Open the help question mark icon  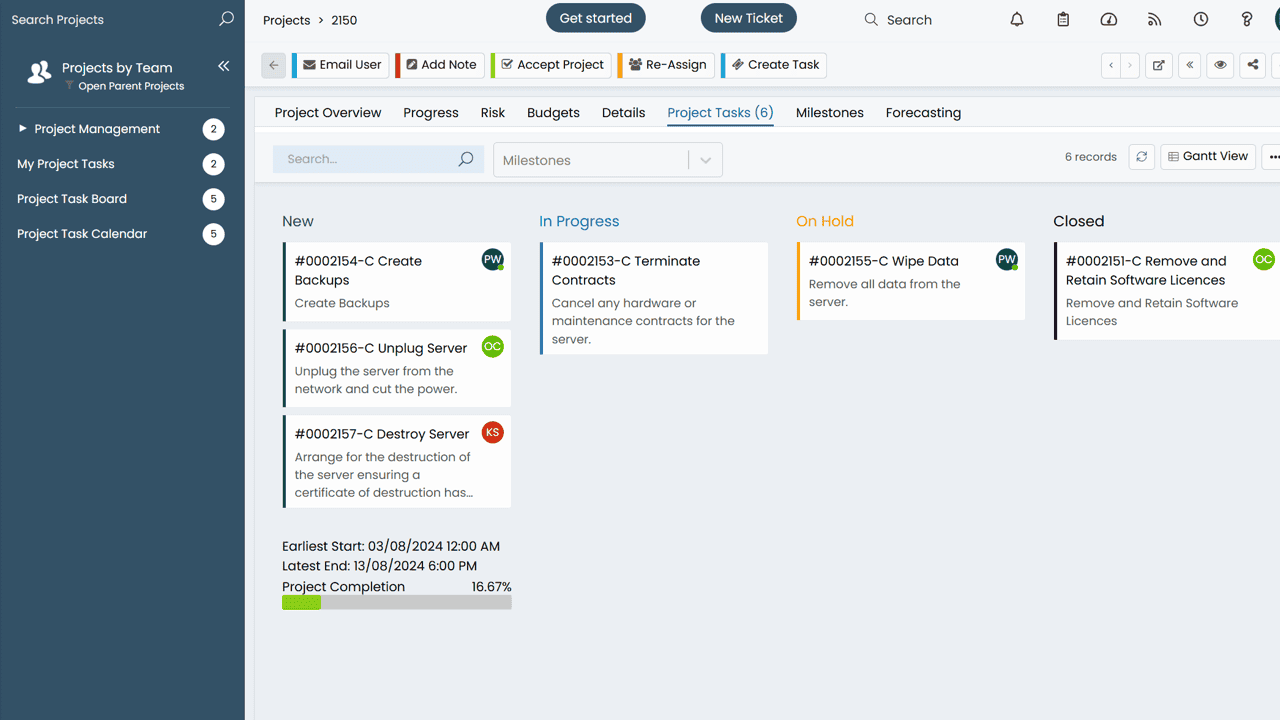tap(1247, 19)
